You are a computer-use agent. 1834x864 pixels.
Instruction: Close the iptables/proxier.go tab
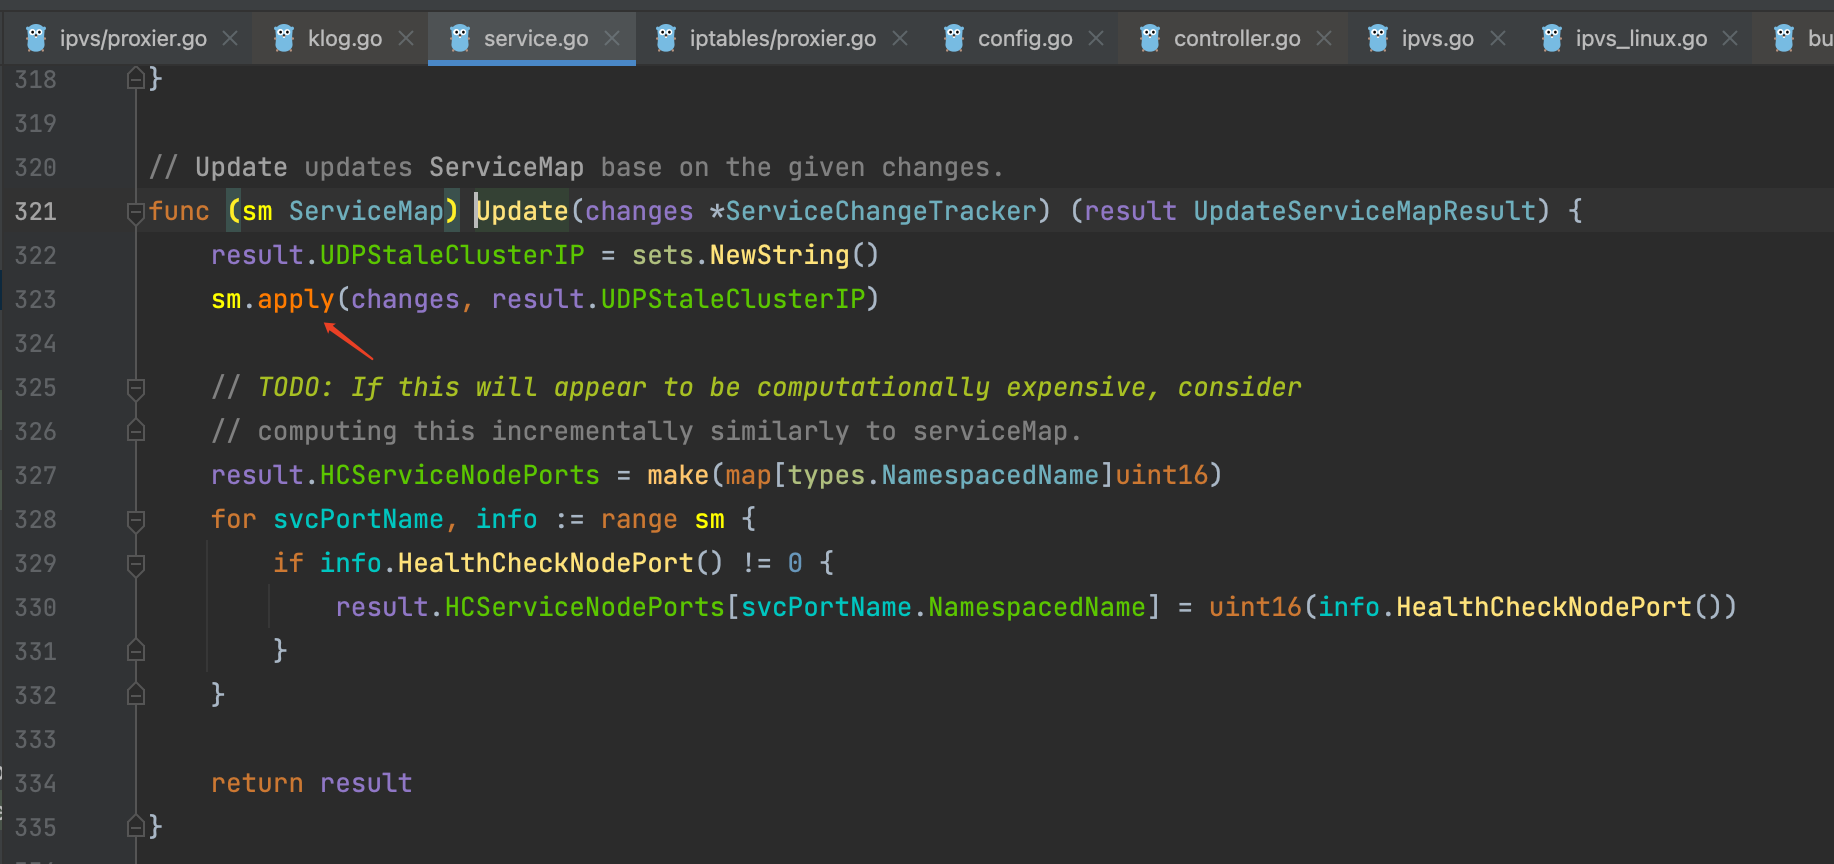click(900, 38)
